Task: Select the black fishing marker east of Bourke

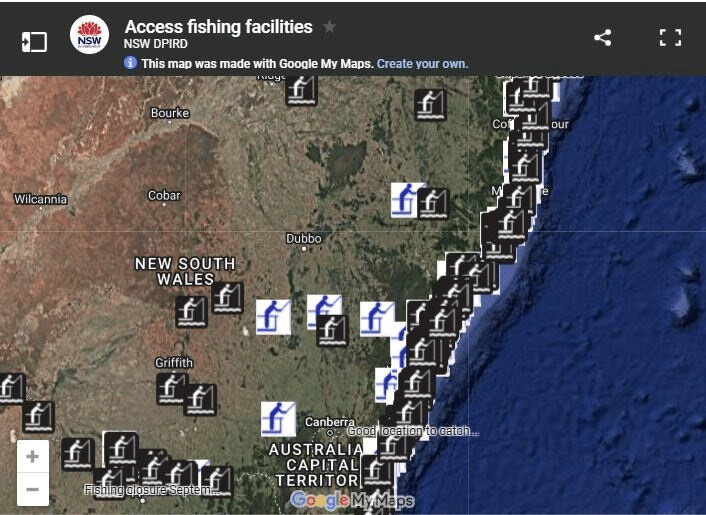Action: pos(301,89)
